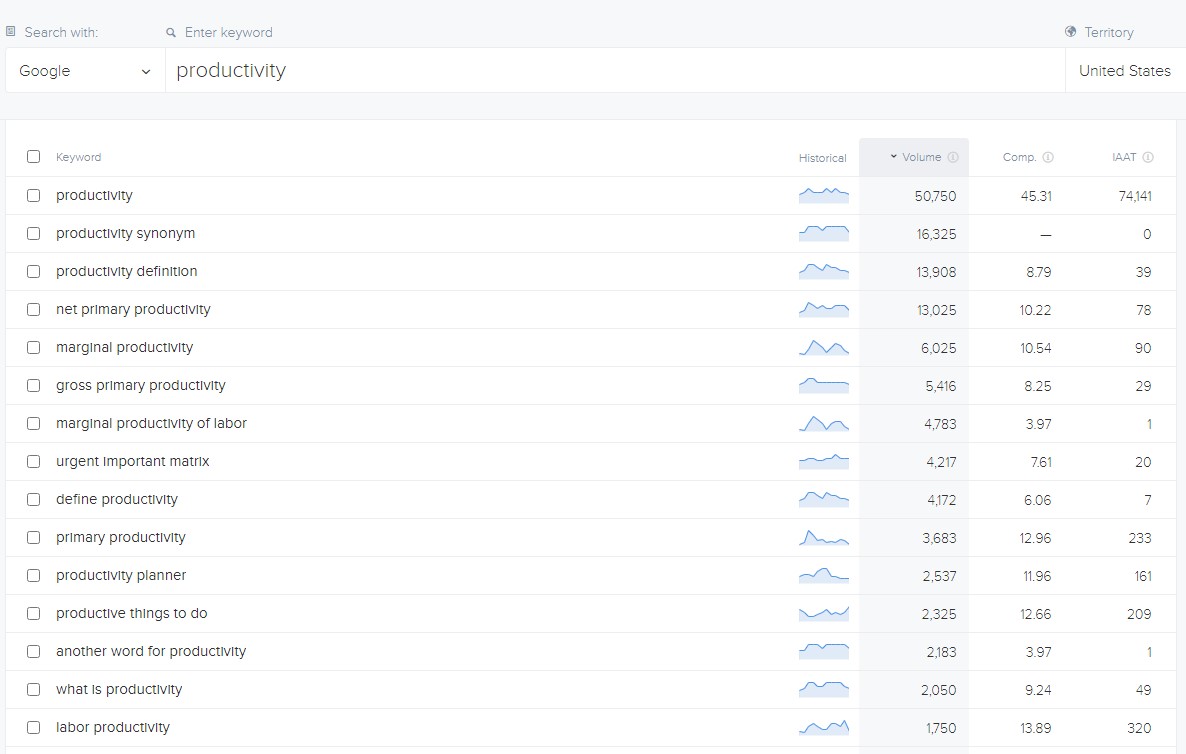1186x754 pixels.
Task: Toggle the select-all keywords checkbox
Action: (33, 157)
